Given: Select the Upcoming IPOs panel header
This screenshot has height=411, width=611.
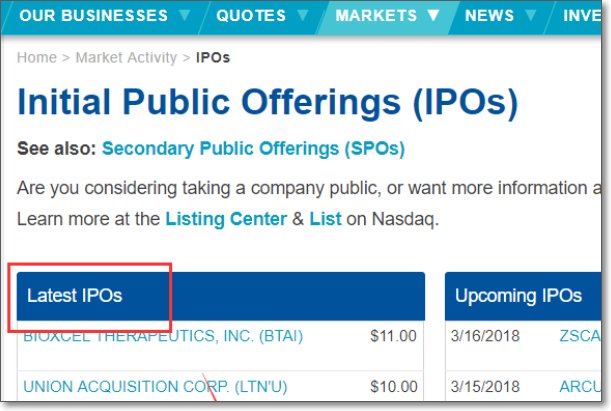Looking at the screenshot, I should (x=518, y=295).
